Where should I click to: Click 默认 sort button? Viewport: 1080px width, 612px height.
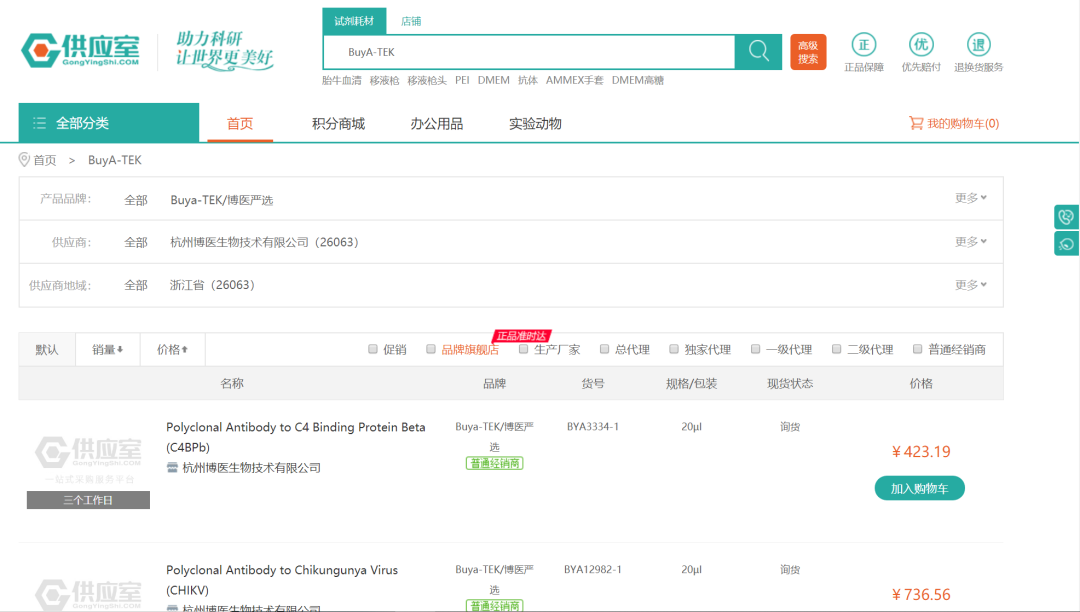click(47, 350)
